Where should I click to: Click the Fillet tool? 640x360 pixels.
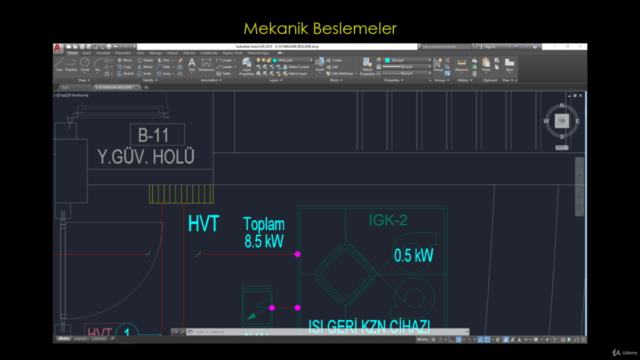click(x=164, y=67)
